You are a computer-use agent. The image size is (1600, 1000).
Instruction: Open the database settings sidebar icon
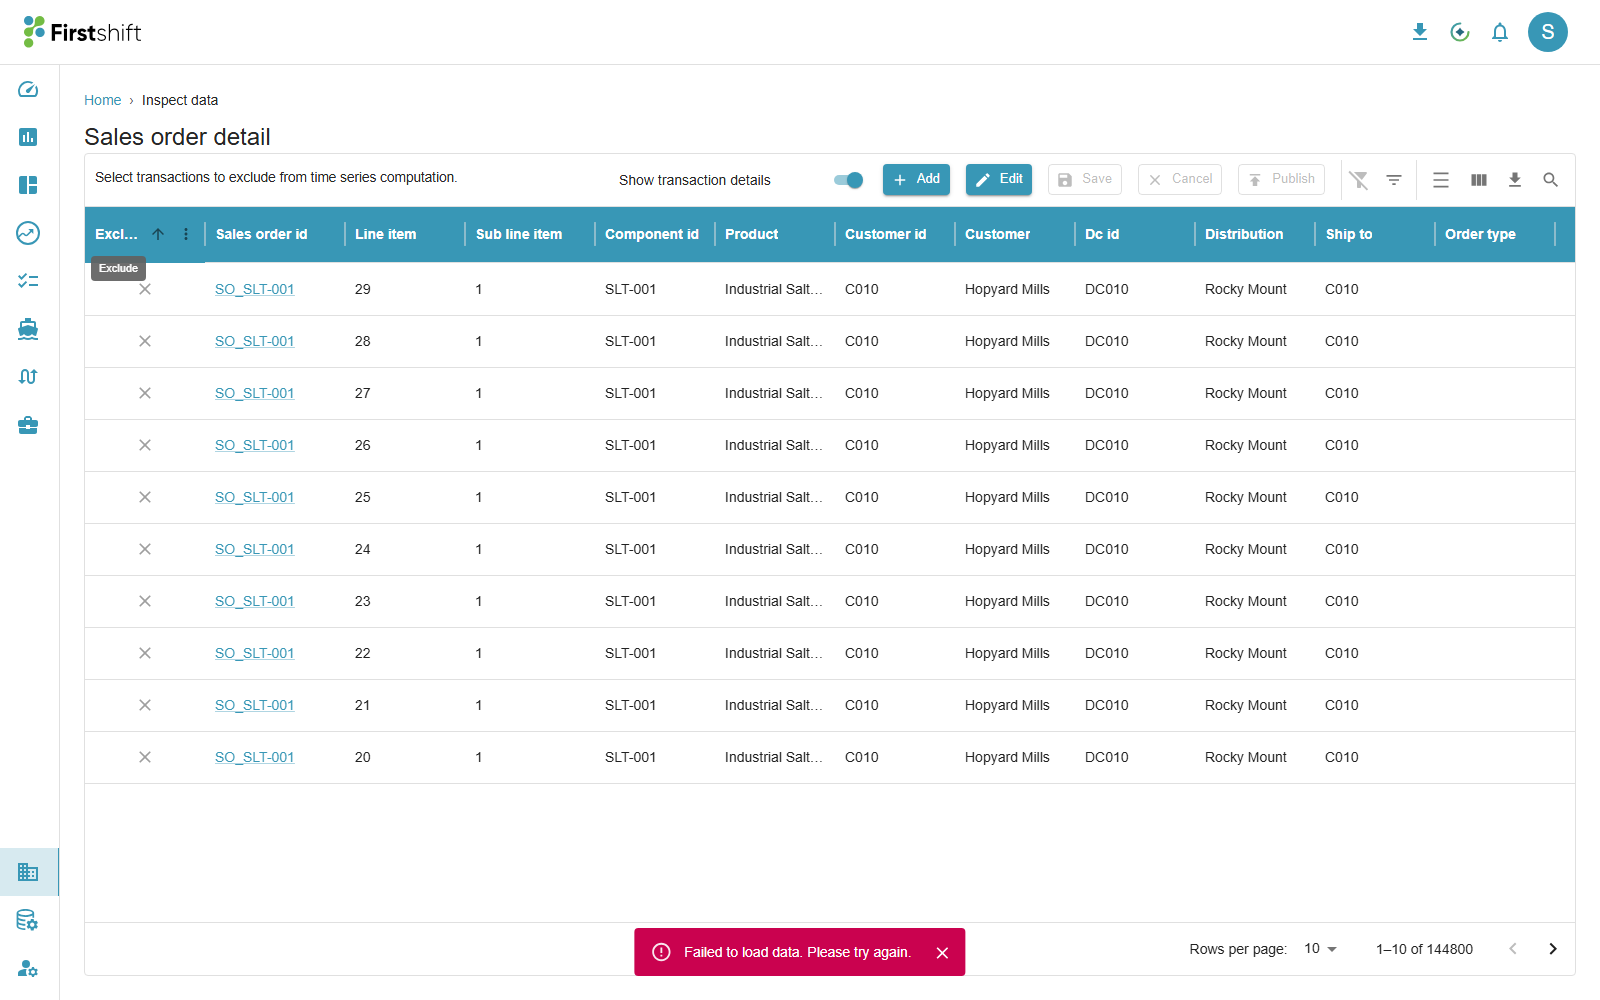[28, 920]
